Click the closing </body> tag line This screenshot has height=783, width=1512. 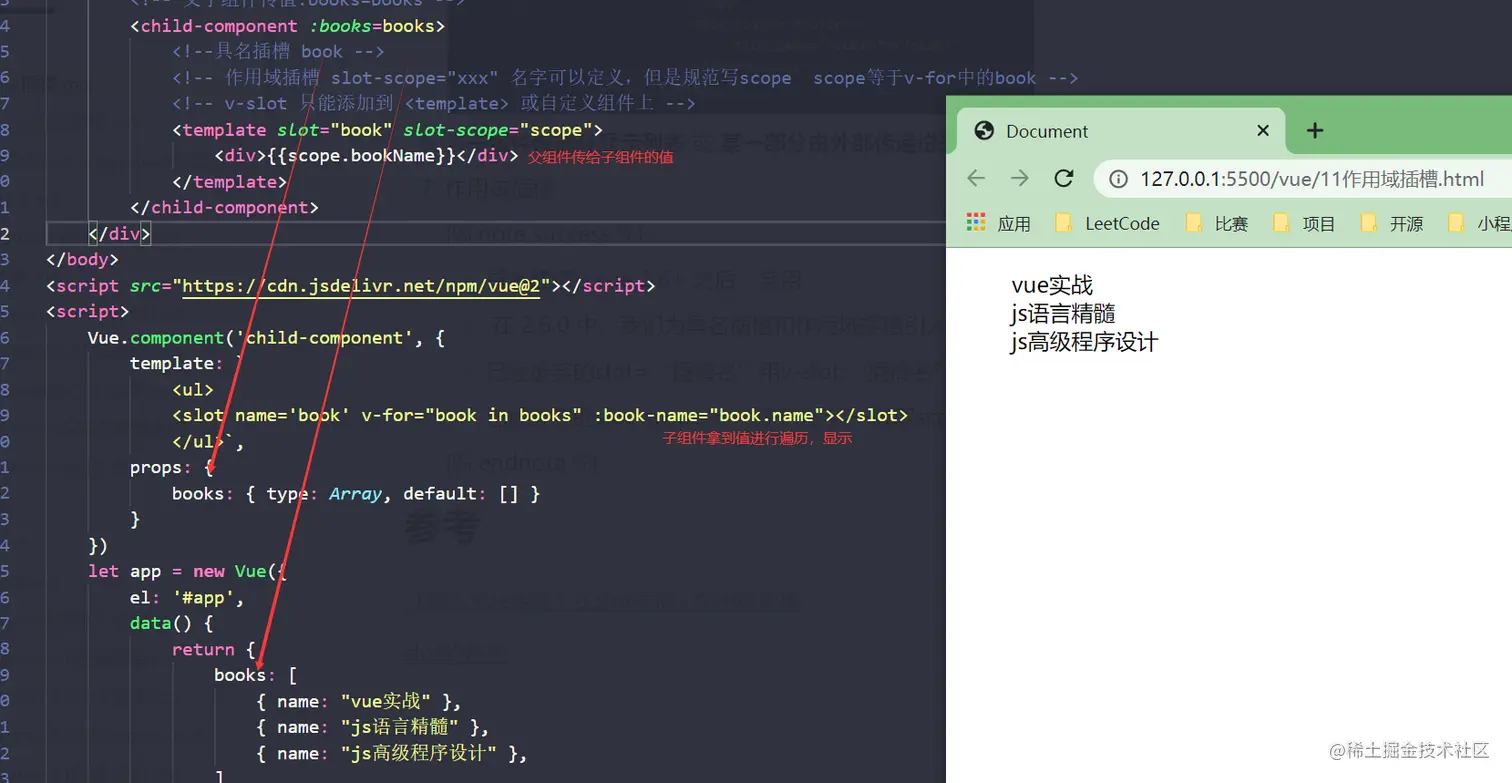(83, 260)
